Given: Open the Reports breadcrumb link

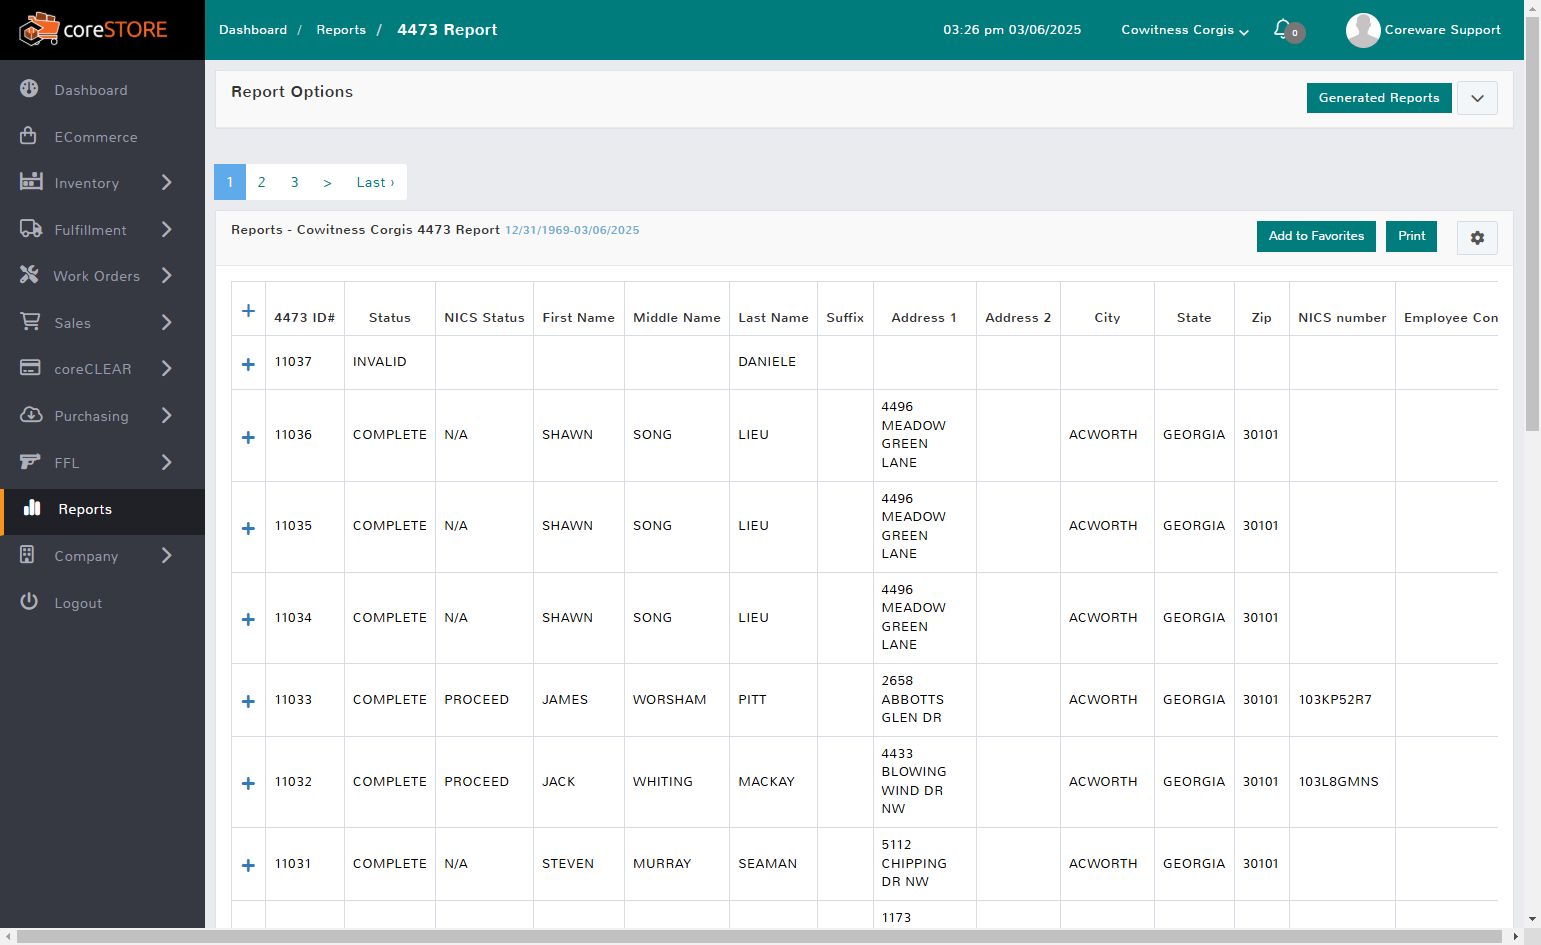Looking at the screenshot, I should click(x=341, y=30).
